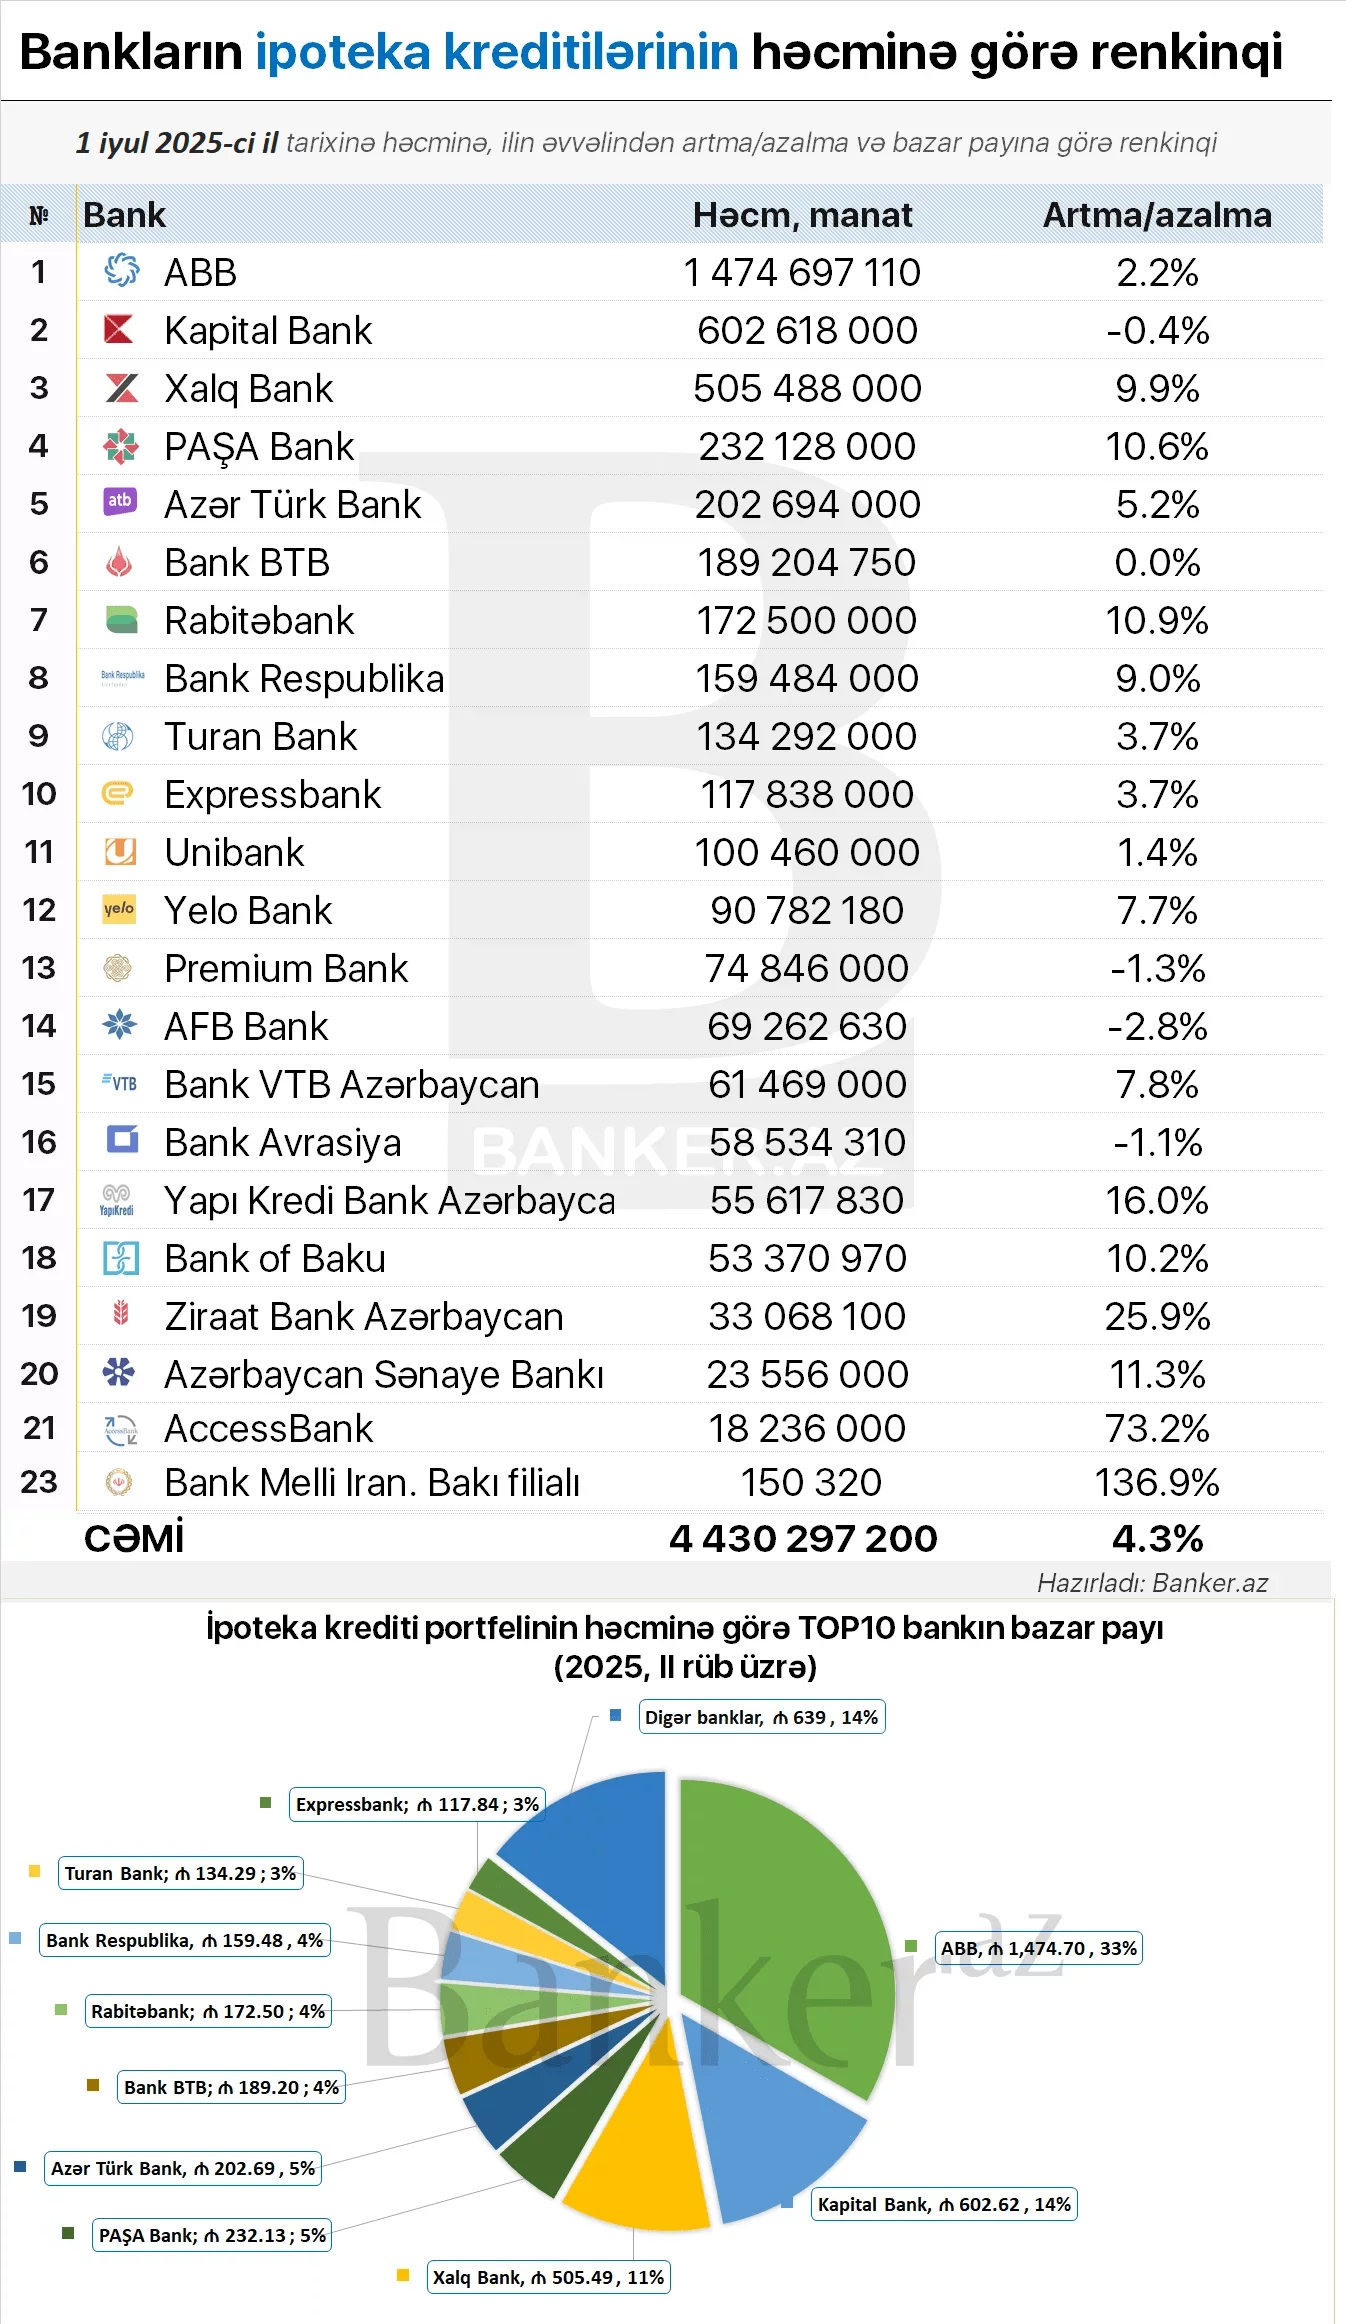Click the Ziraat Bank Azərbaycan logo

pos(121,1313)
